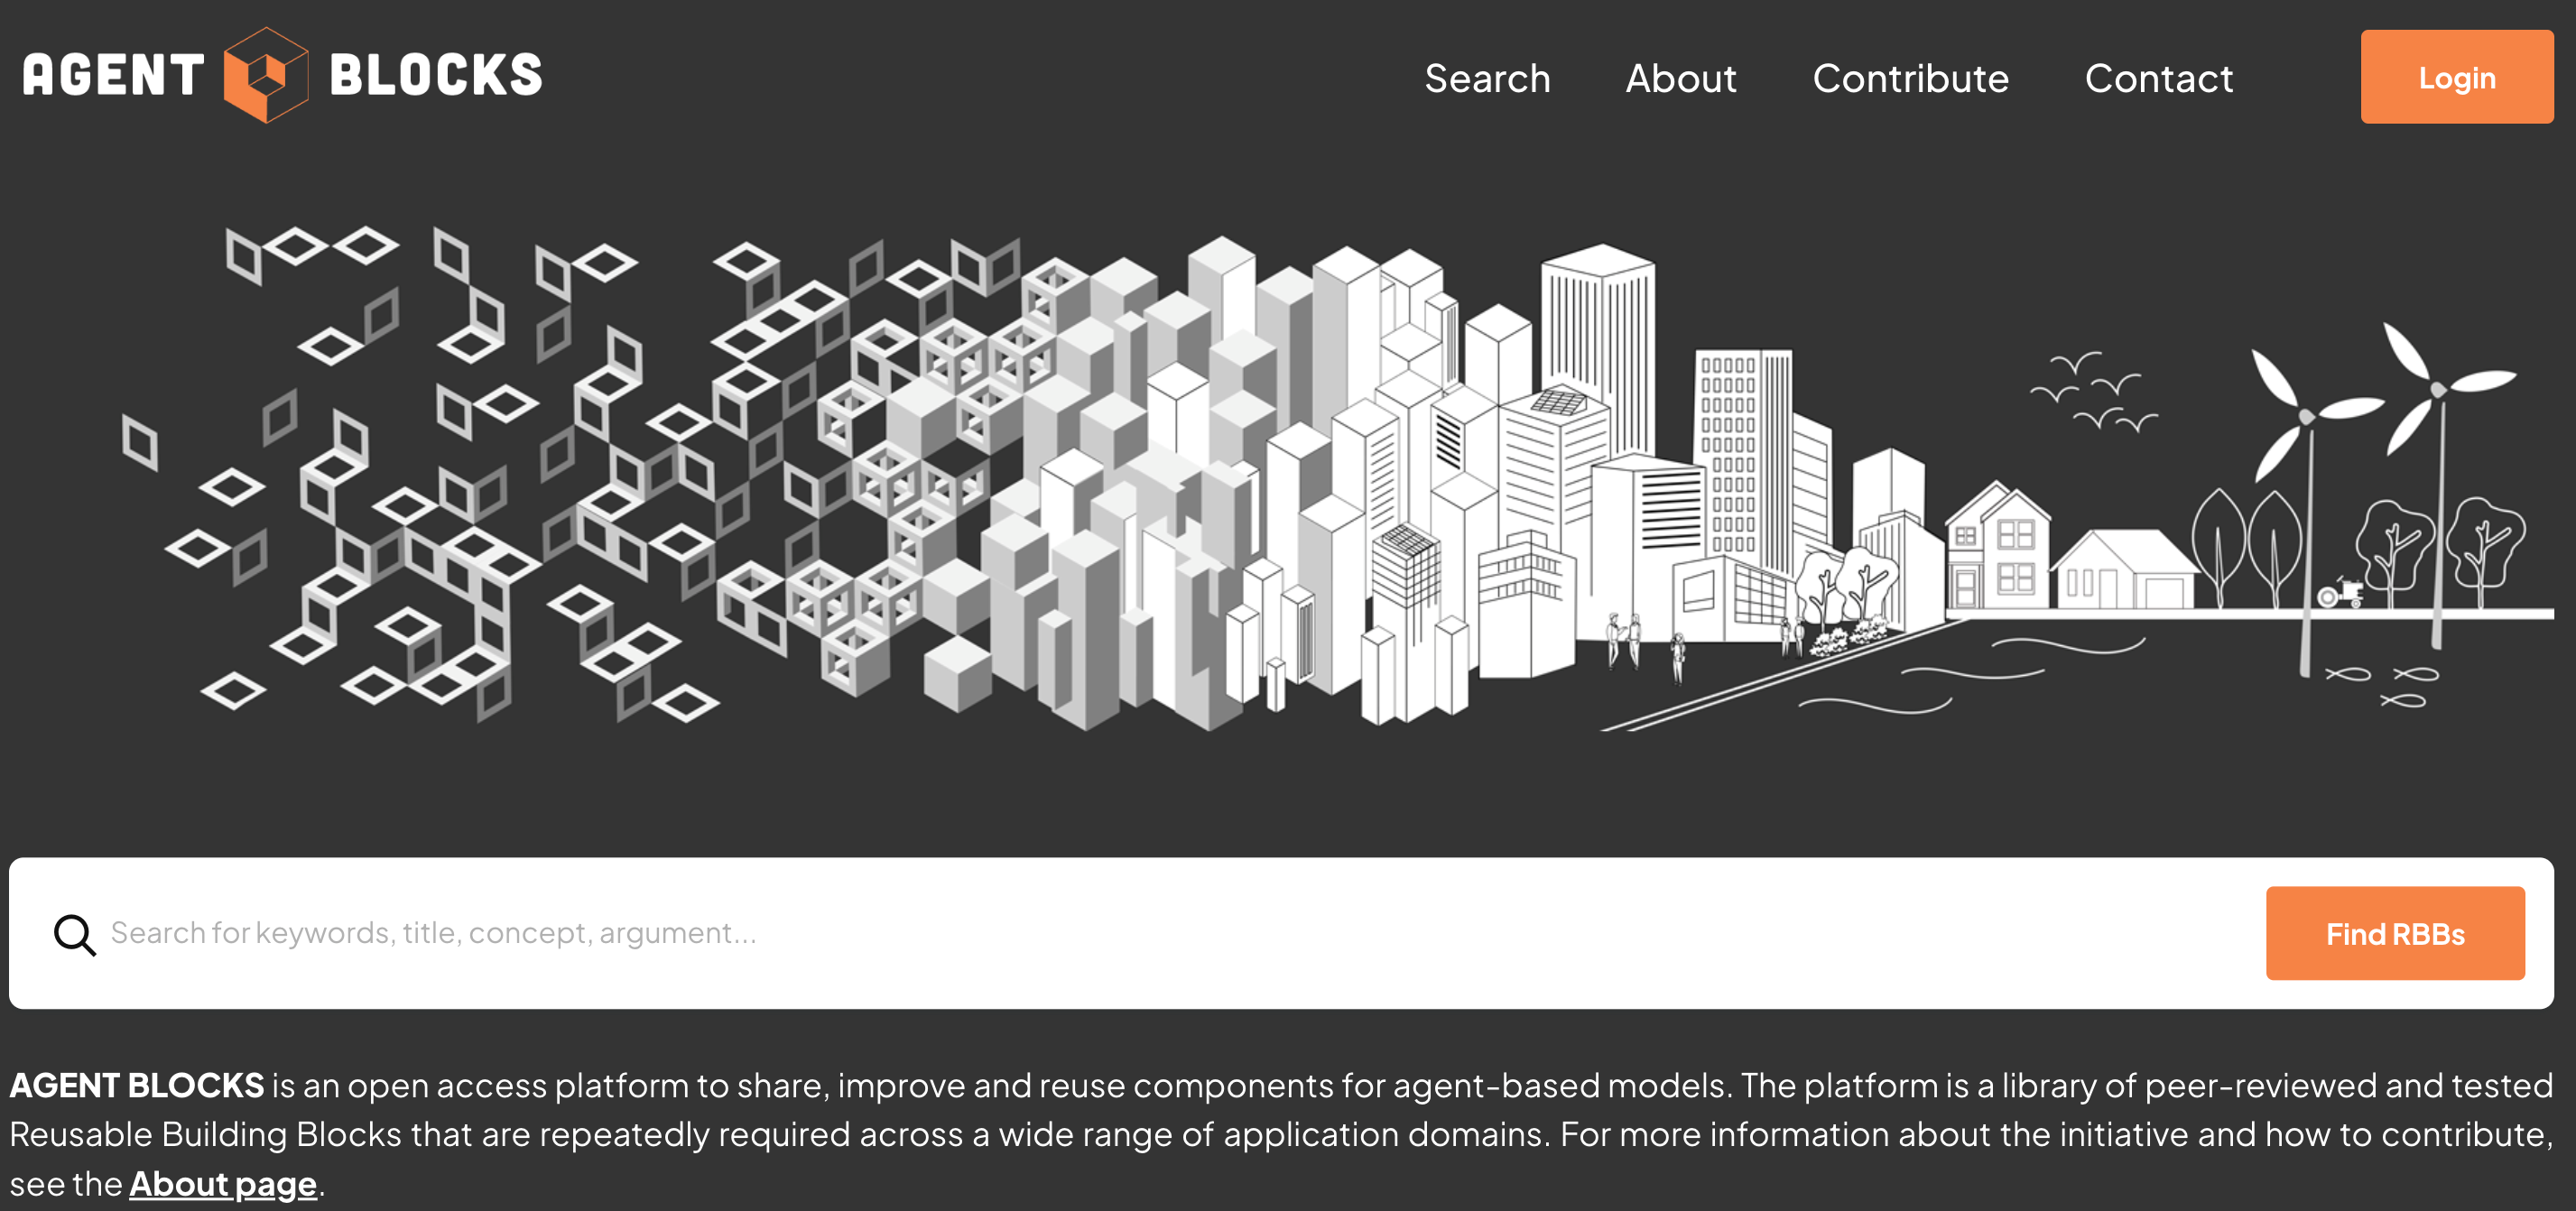The height and width of the screenshot is (1211, 2576).
Task: Click the tractor in the illustration
Action: click(x=2341, y=592)
